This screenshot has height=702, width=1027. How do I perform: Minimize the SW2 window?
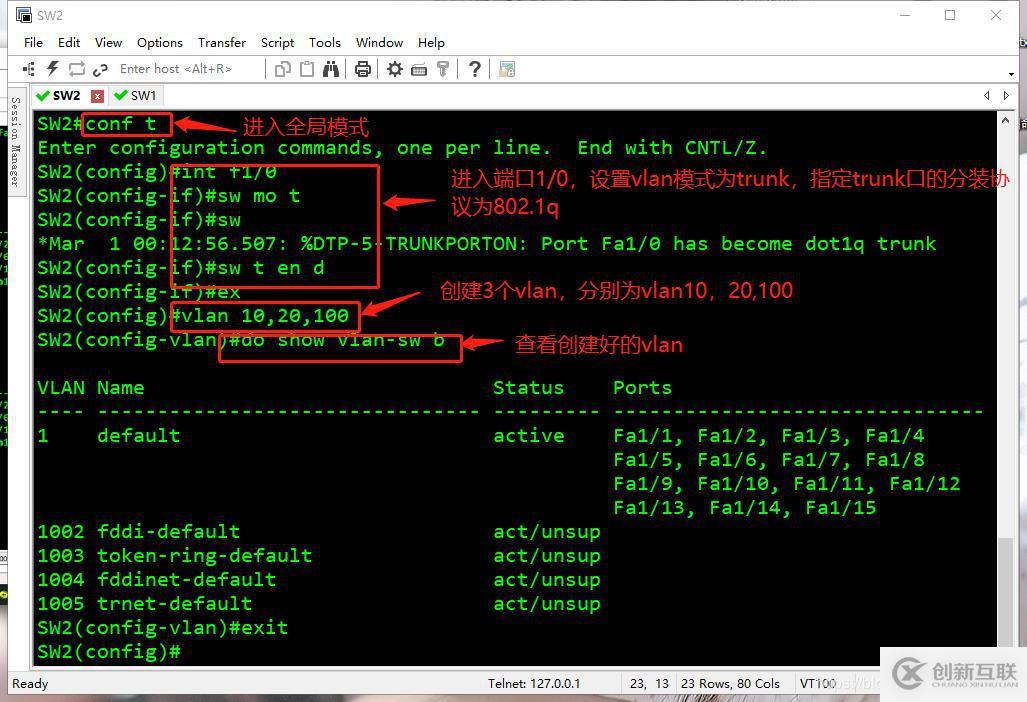tap(905, 15)
